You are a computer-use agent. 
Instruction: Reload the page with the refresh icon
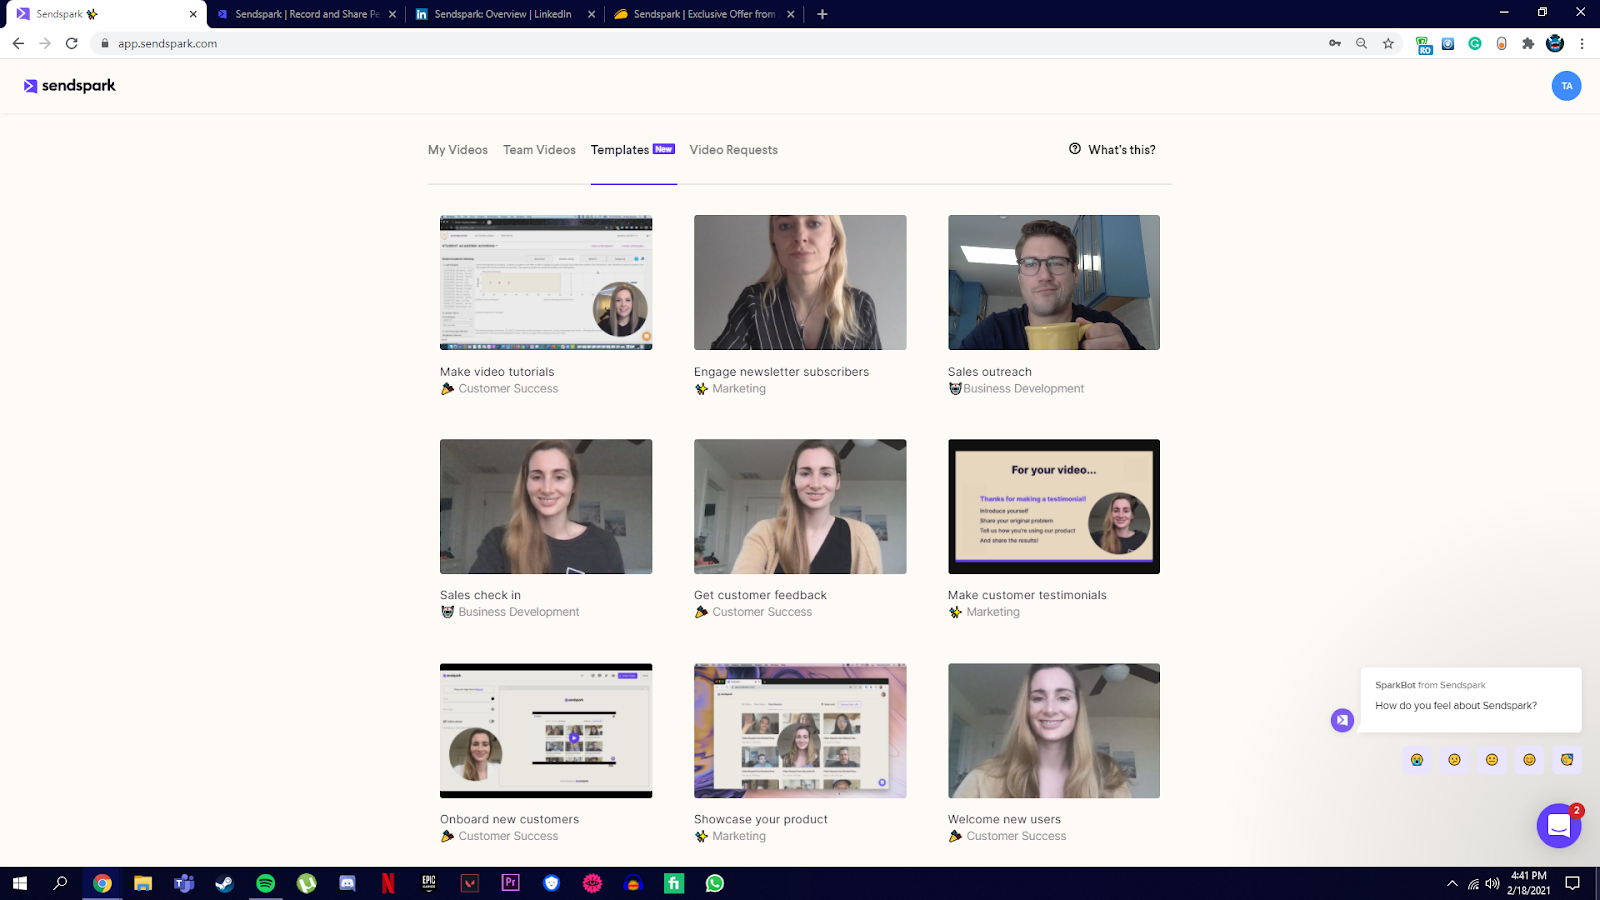coord(72,43)
